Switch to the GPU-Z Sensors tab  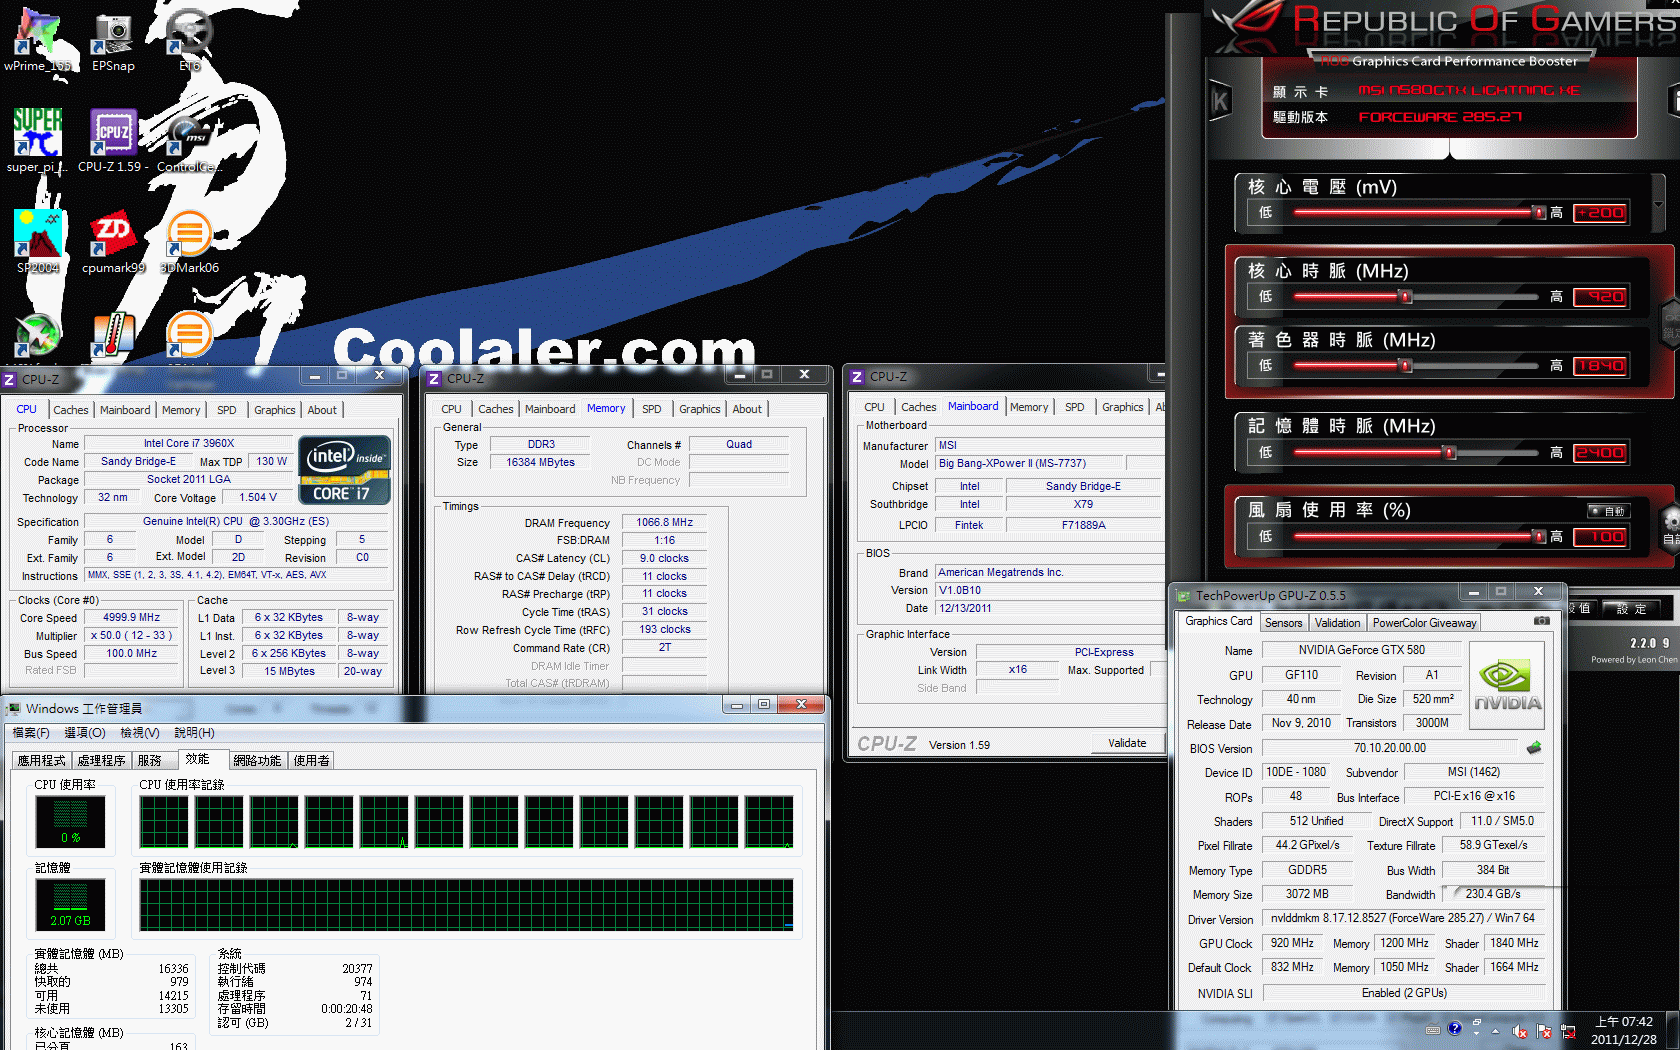(x=1283, y=623)
